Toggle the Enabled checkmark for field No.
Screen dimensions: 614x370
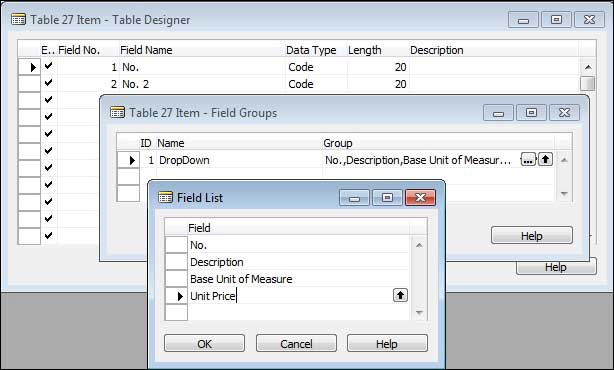49,66
